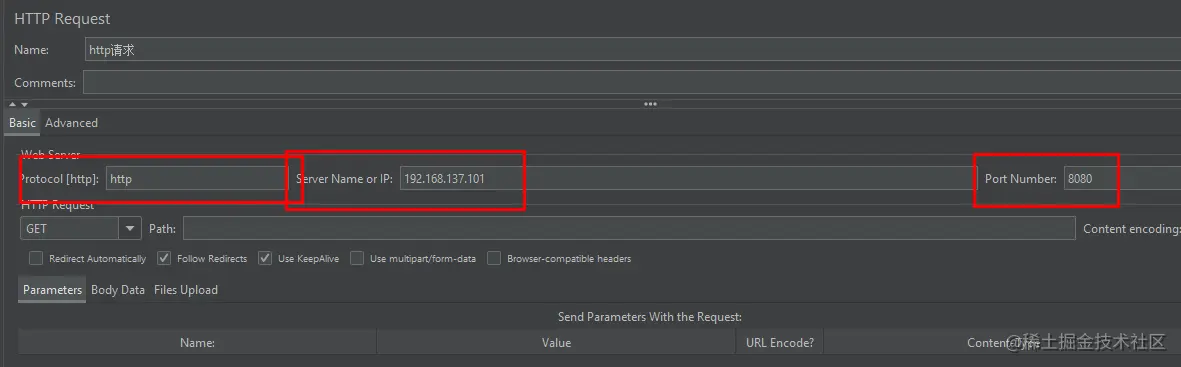This screenshot has height=367, width=1181.
Task: Click the panel divider collapse arrows
Action: pyautogui.click(x=19, y=104)
